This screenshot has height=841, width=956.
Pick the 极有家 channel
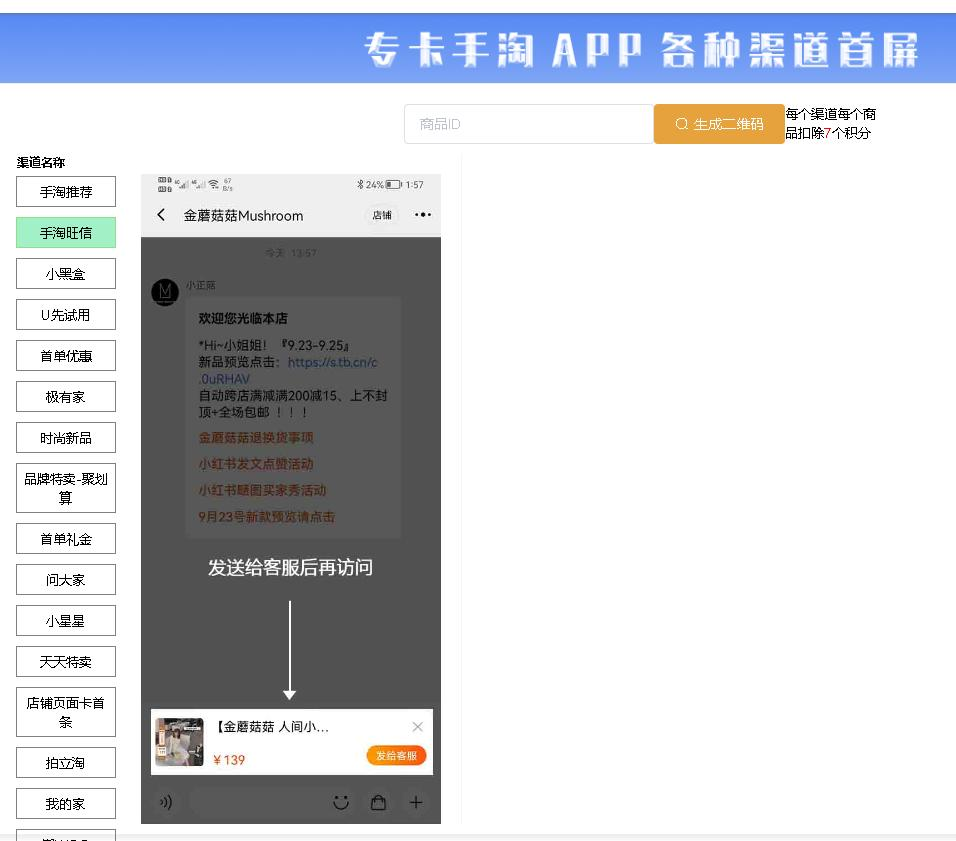[x=66, y=396]
